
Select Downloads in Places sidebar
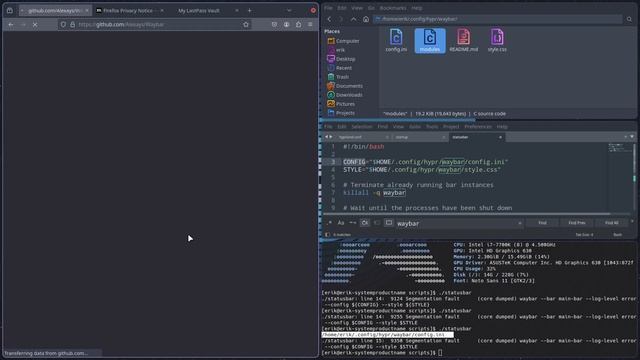345,95
